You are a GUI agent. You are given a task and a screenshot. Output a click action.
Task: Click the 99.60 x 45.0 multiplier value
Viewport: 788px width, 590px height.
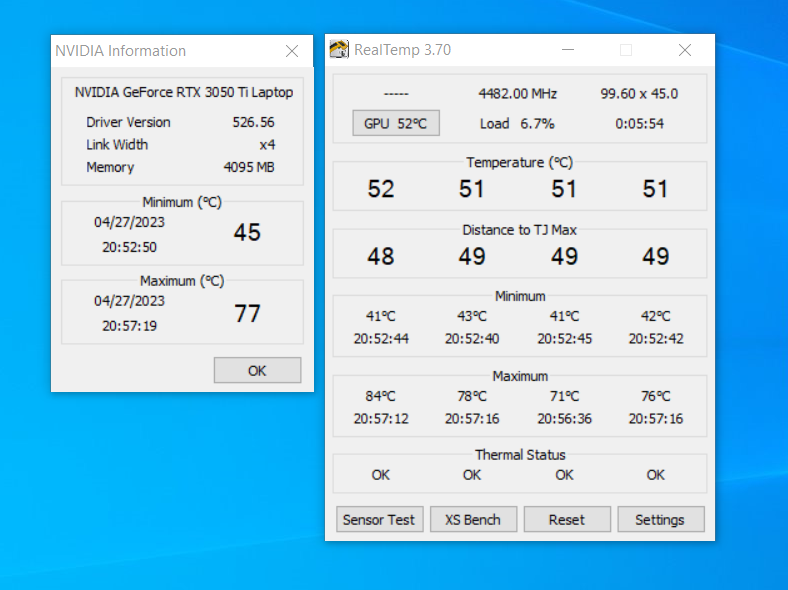click(x=639, y=94)
